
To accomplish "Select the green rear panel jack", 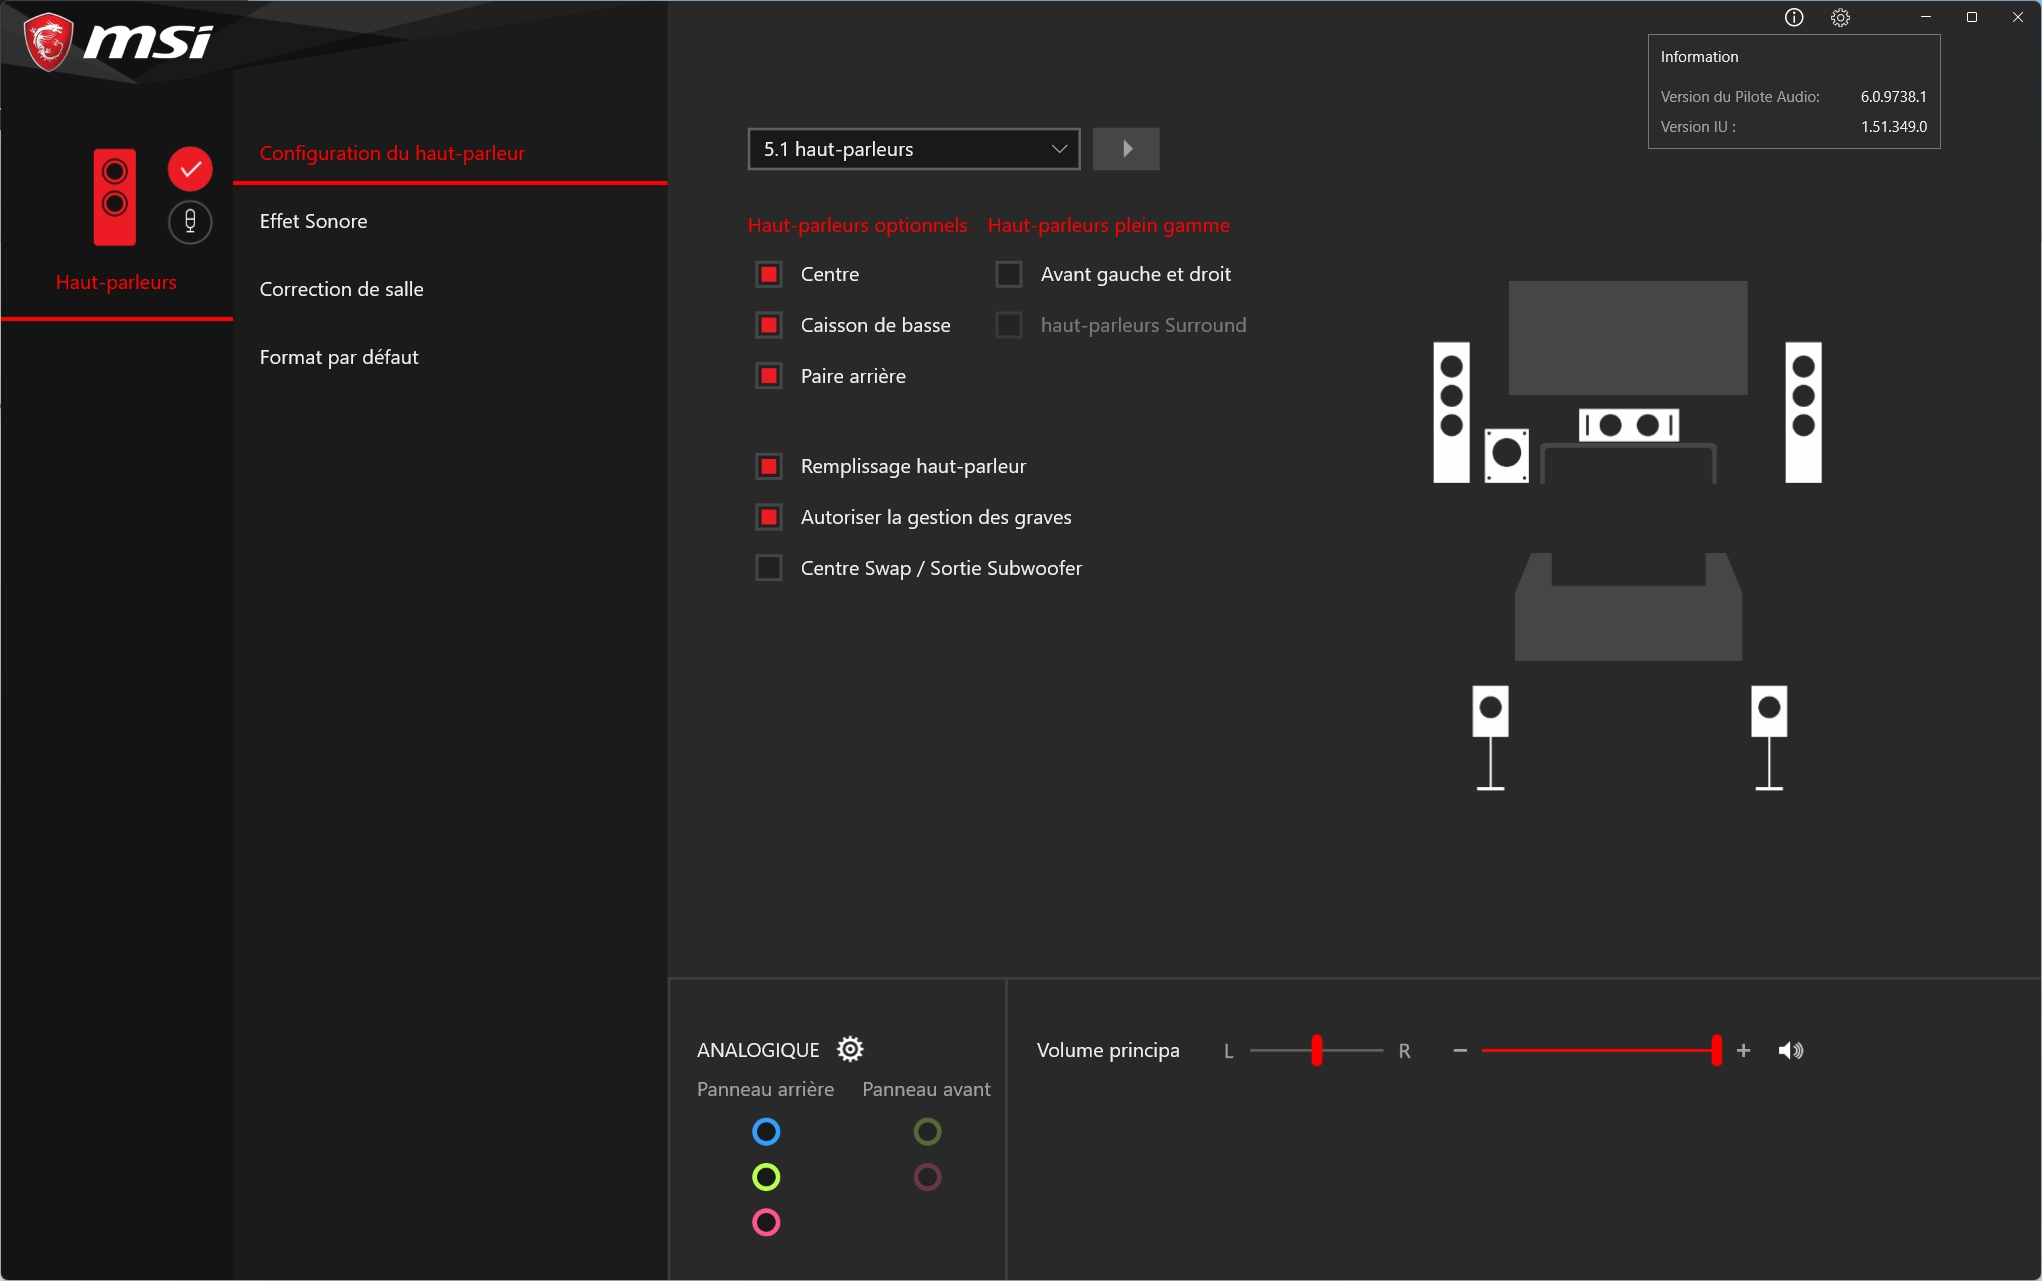I will [766, 1177].
